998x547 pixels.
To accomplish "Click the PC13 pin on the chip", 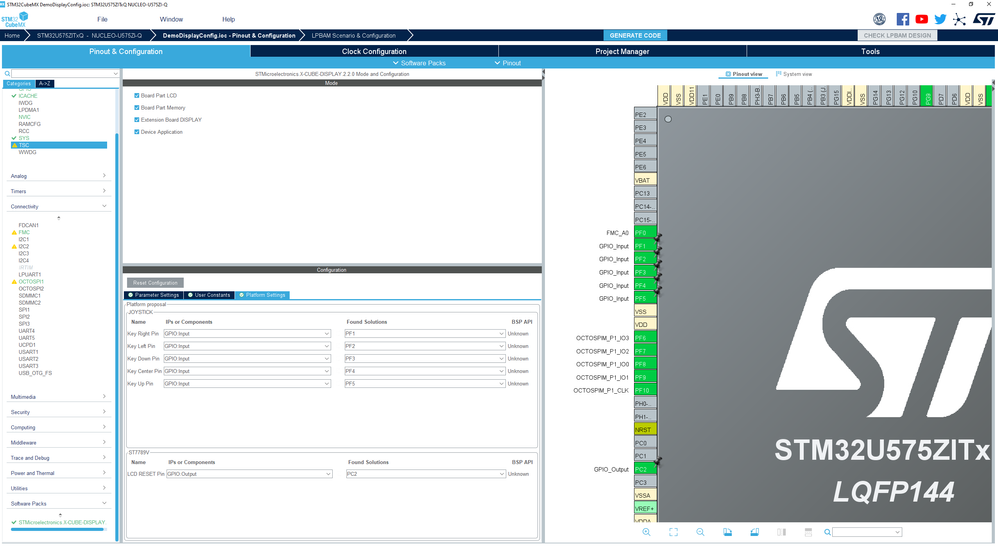I will (x=645, y=194).
